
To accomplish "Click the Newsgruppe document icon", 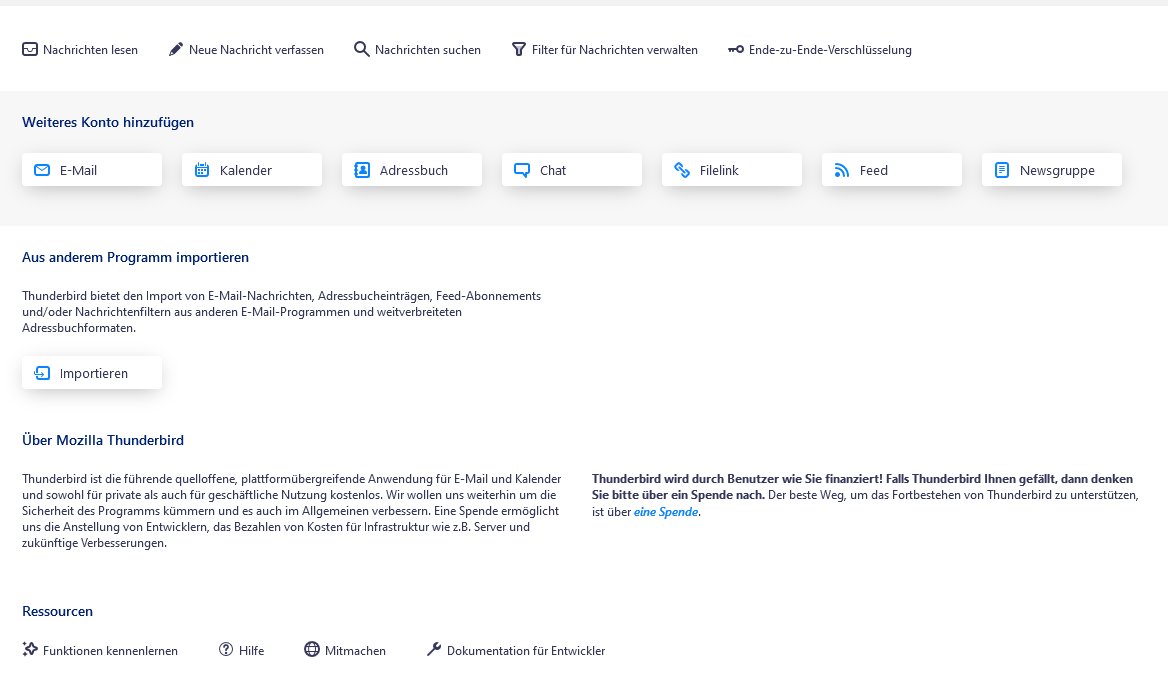I will pos(1002,170).
